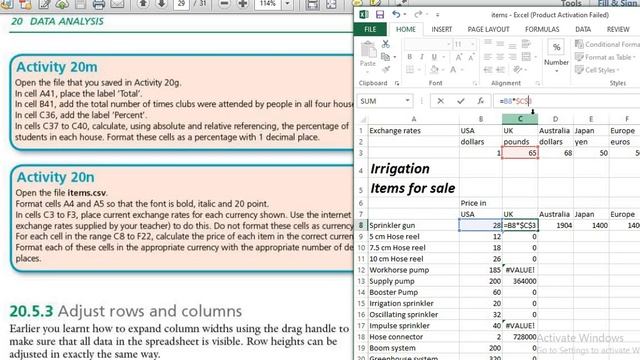Toggle Center horizontal alignment
The width and height of the screenshot is (640, 360).
[x=500, y=57]
